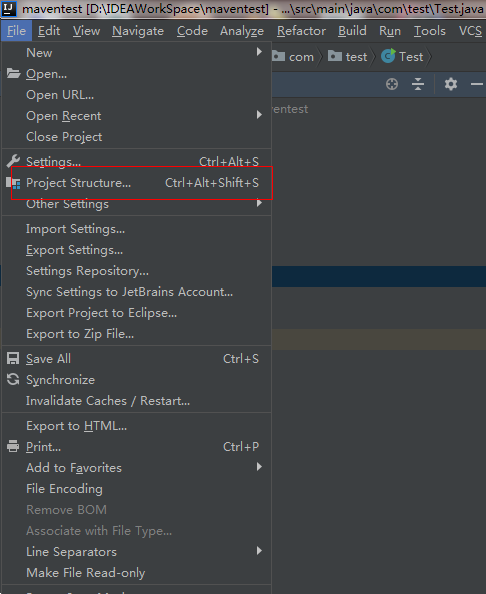This screenshot has width=486, height=594.
Task: Click the Save All floppy disk icon
Action: click(13, 358)
